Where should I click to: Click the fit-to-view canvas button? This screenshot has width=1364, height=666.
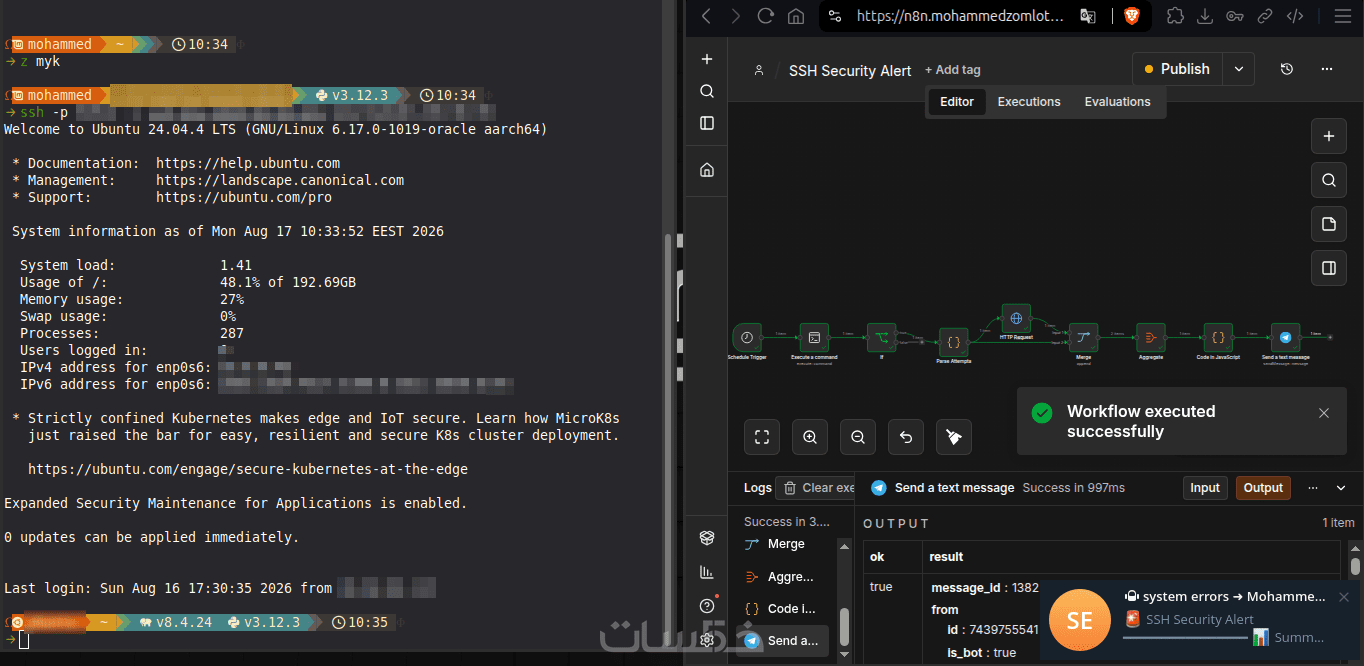pyautogui.click(x=762, y=437)
